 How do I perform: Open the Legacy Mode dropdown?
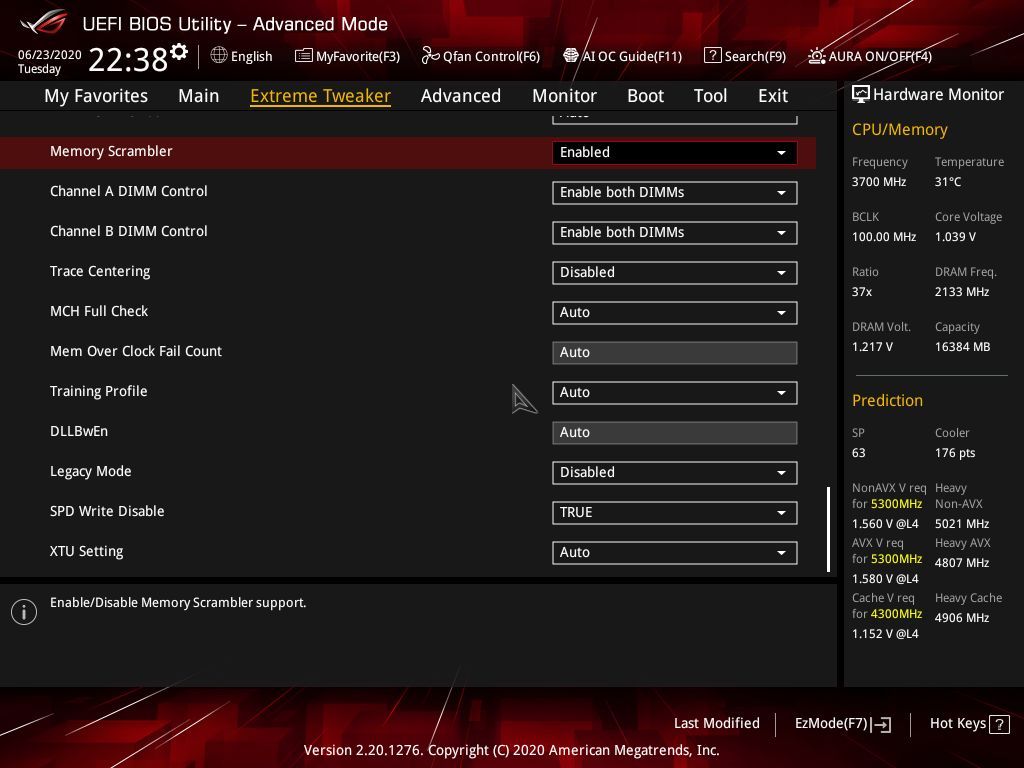(x=675, y=473)
